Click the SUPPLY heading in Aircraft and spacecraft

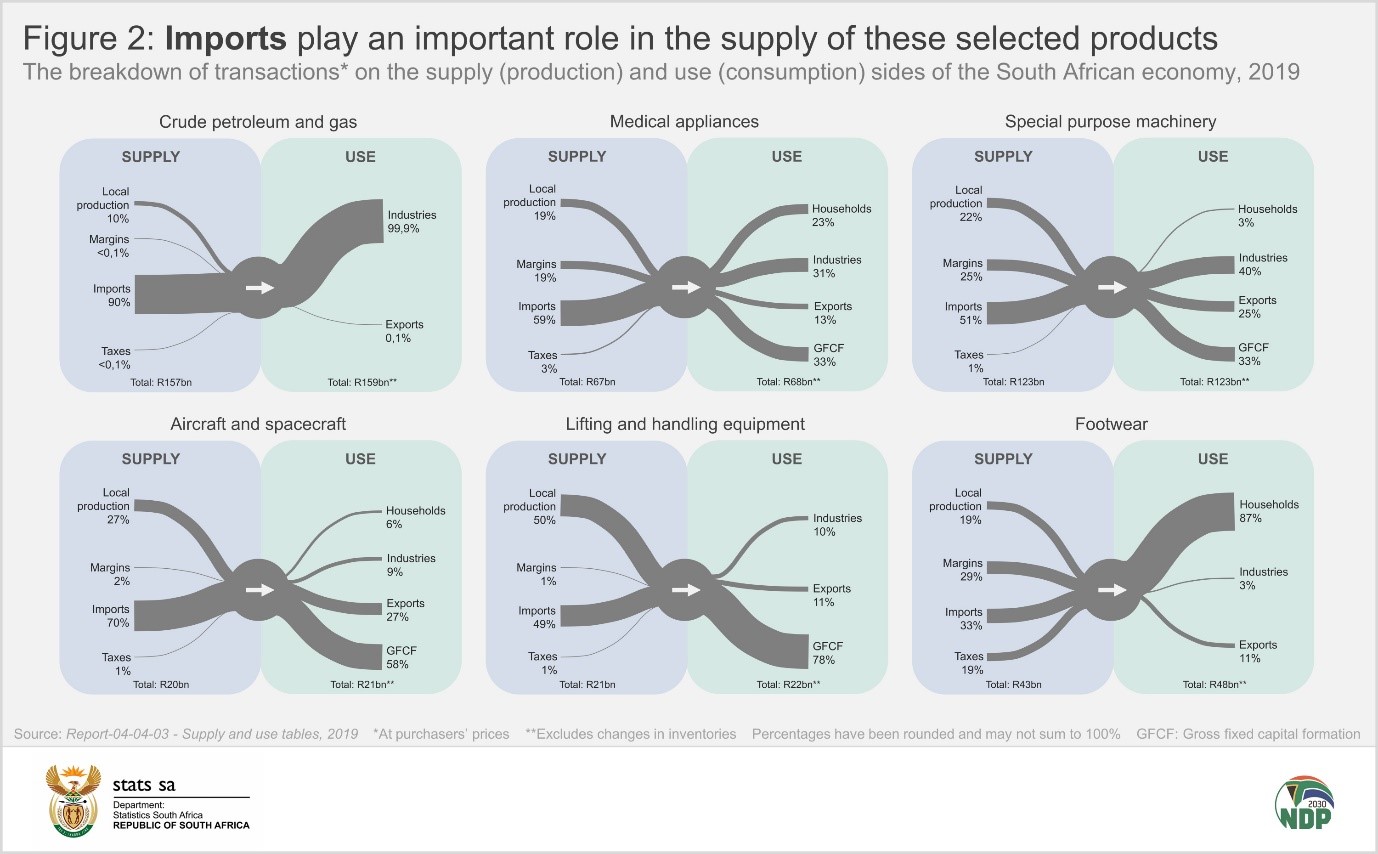click(x=150, y=459)
